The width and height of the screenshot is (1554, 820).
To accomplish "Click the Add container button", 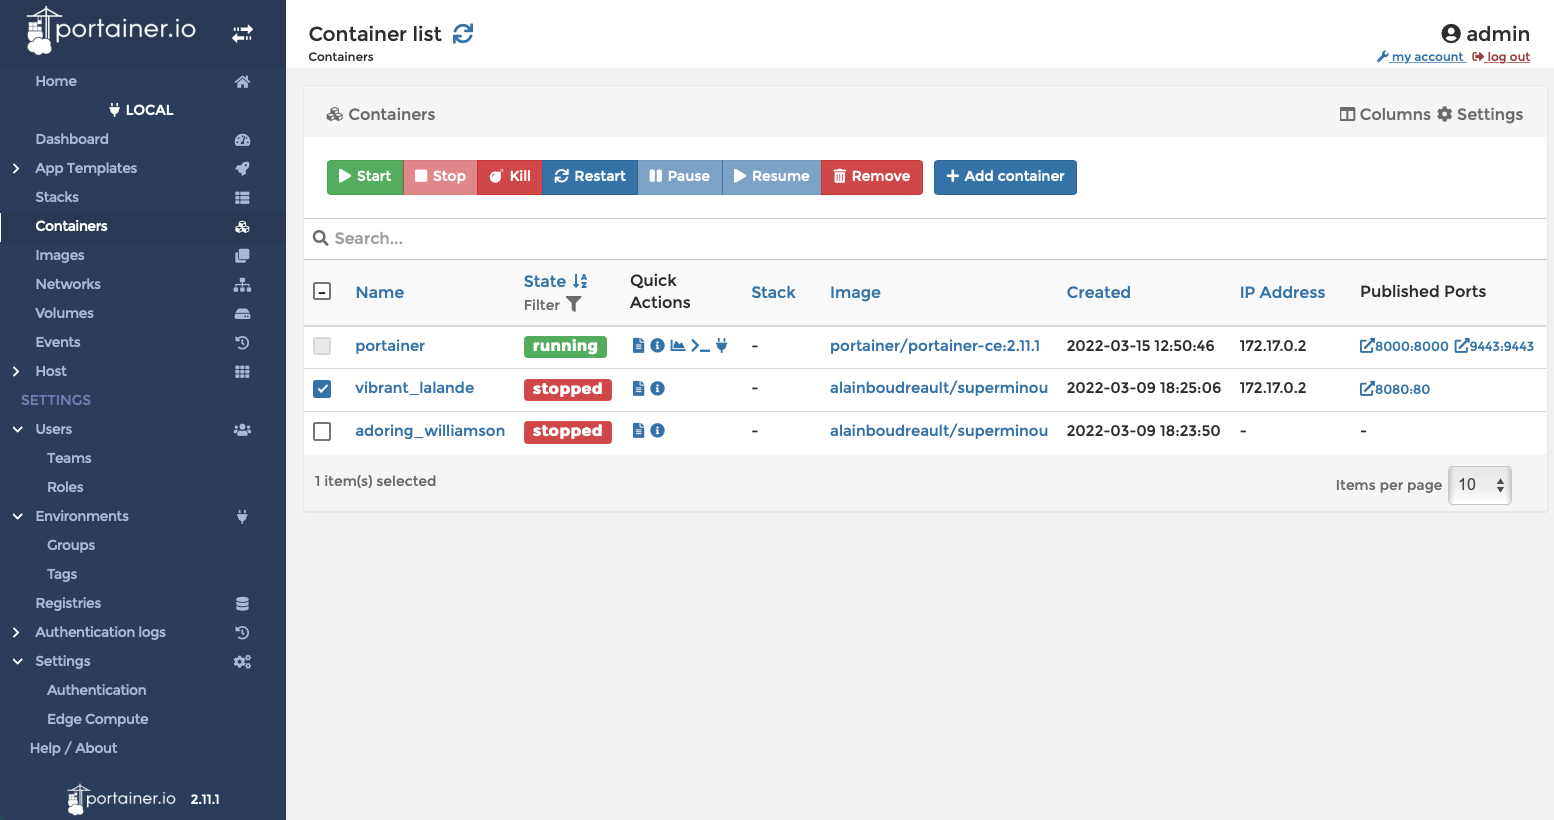I will tap(1004, 177).
